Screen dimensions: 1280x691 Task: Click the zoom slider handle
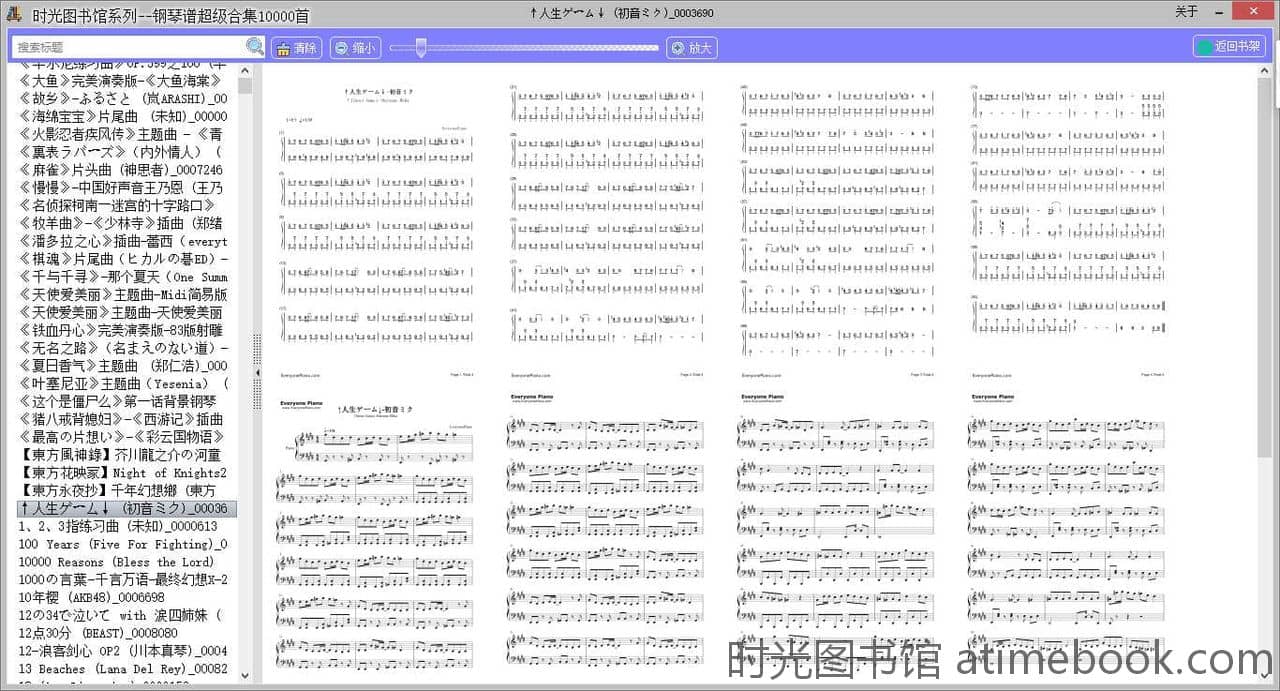pyautogui.click(x=421, y=47)
